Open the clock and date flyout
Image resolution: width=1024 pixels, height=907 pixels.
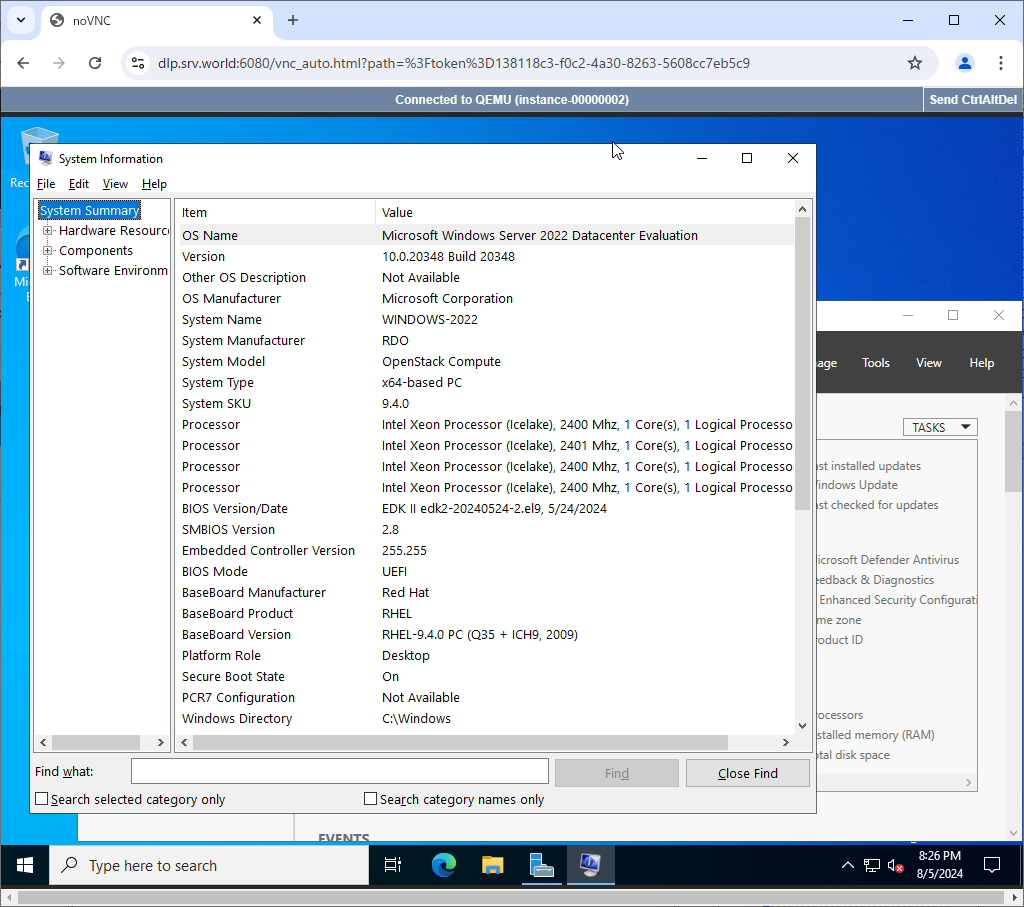click(939, 865)
